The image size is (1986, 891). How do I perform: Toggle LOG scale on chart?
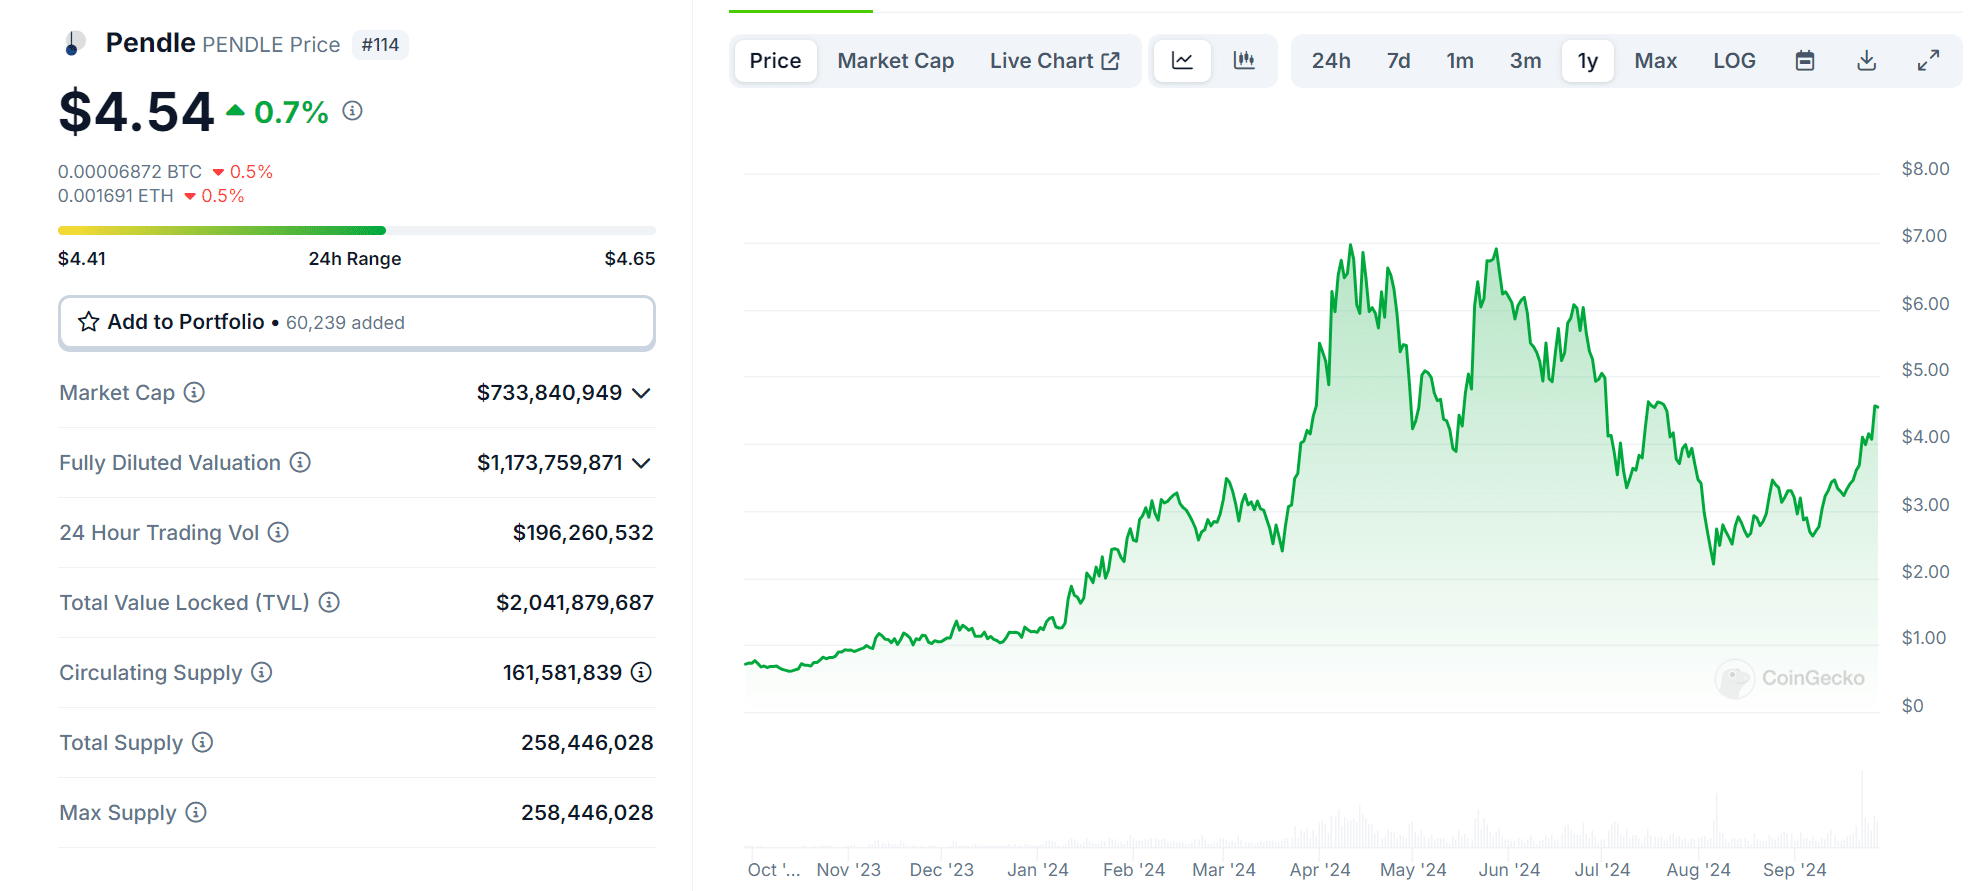coord(1734,61)
